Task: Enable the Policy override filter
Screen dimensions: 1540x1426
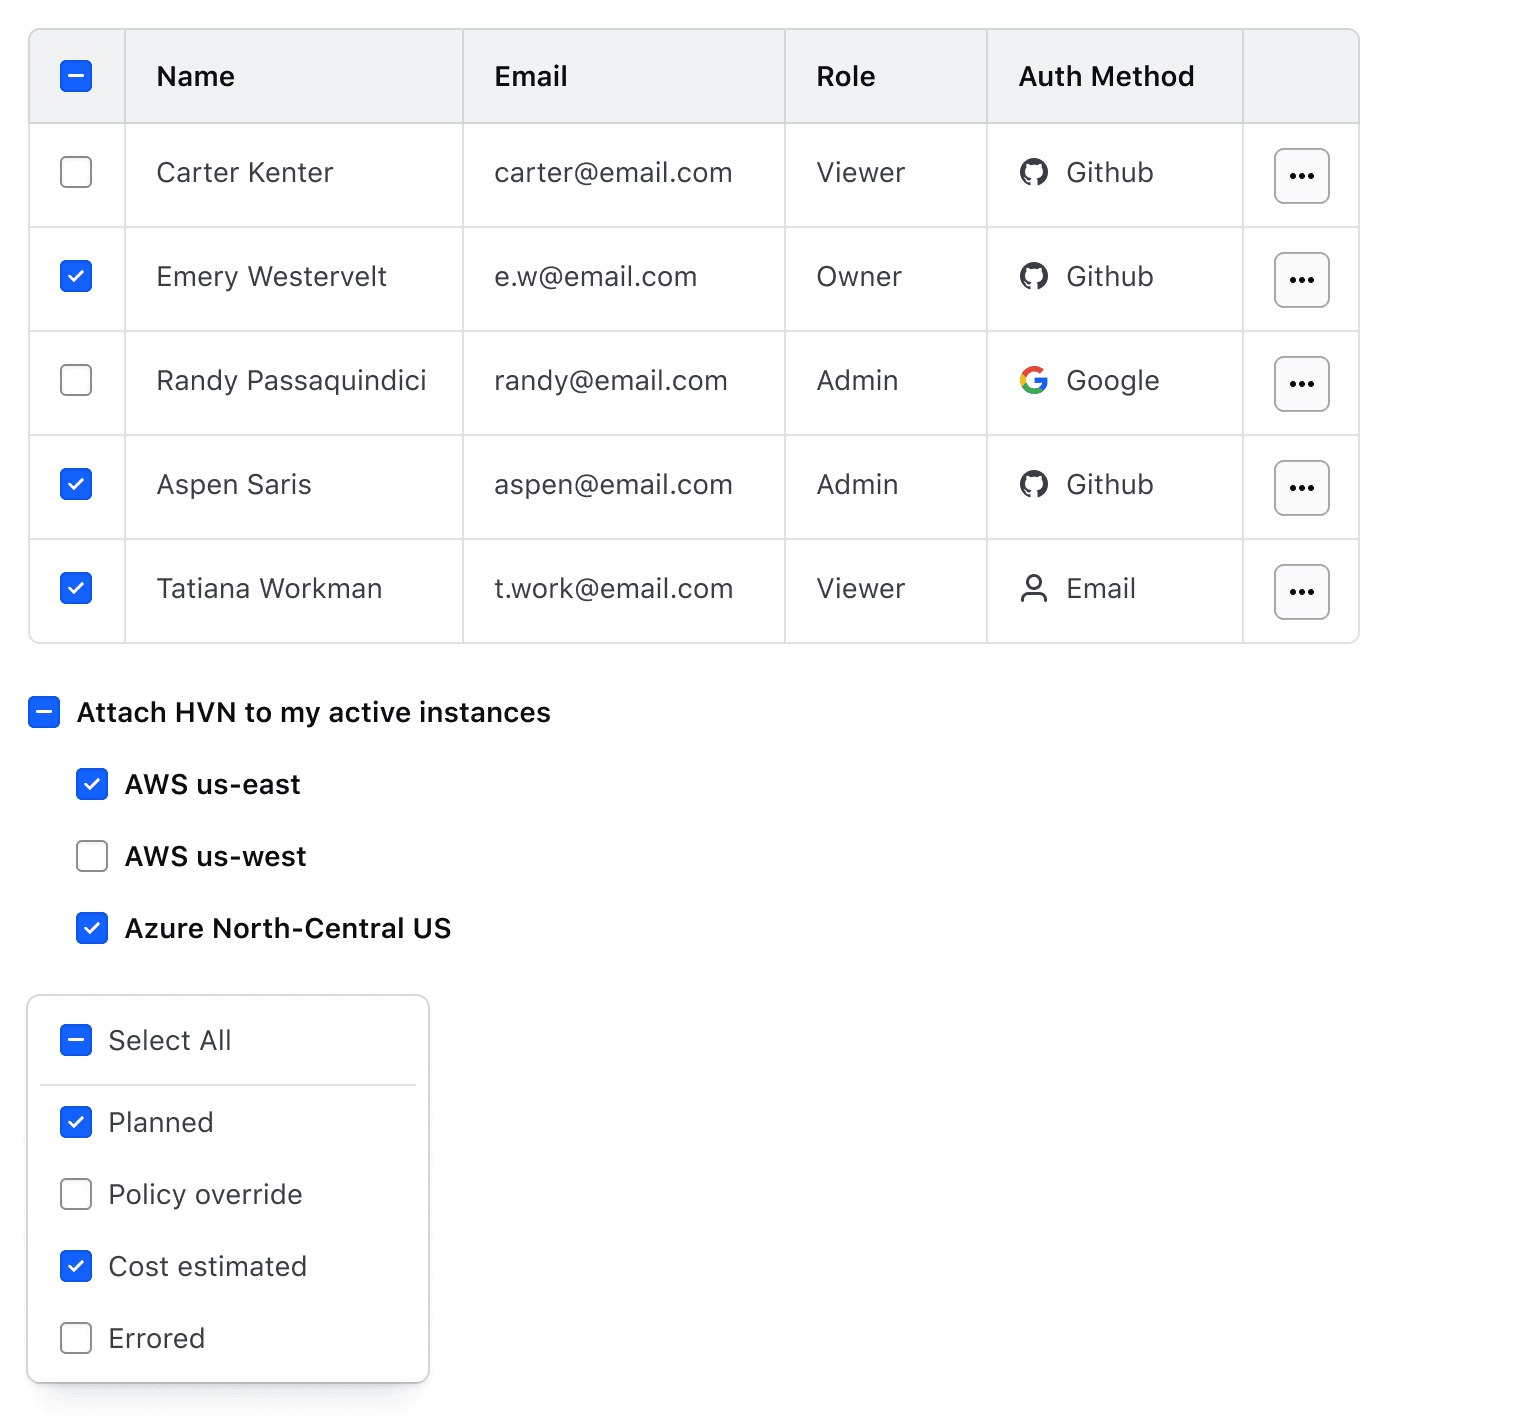Action: (x=75, y=1194)
